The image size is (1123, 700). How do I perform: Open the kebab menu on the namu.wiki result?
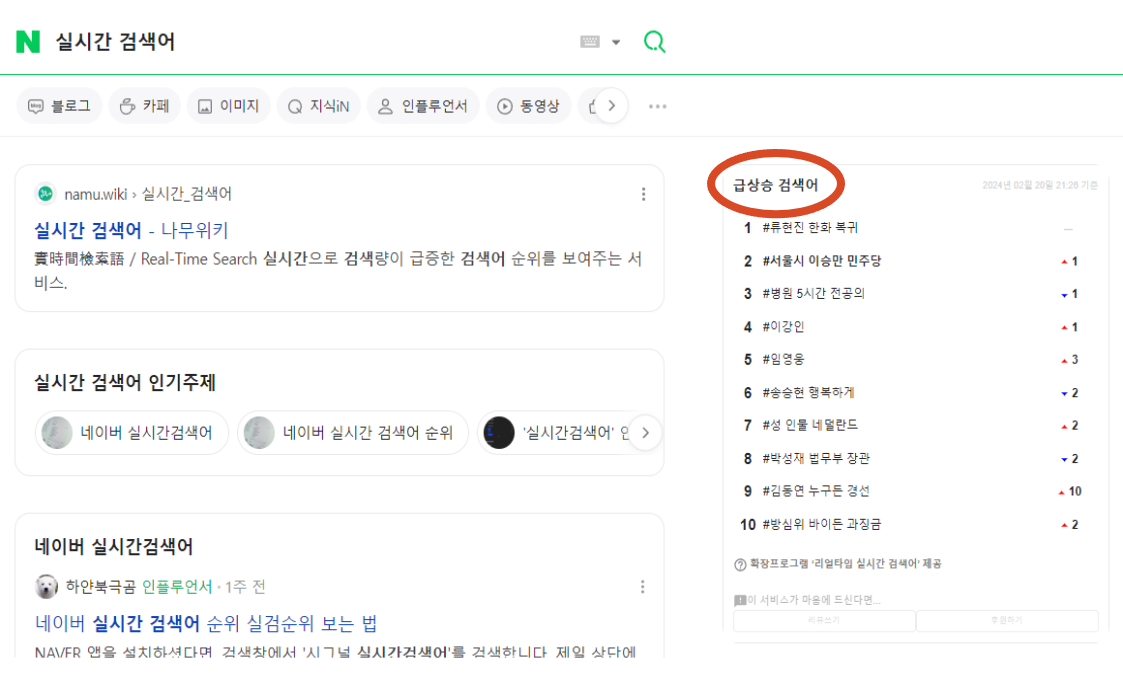(644, 193)
